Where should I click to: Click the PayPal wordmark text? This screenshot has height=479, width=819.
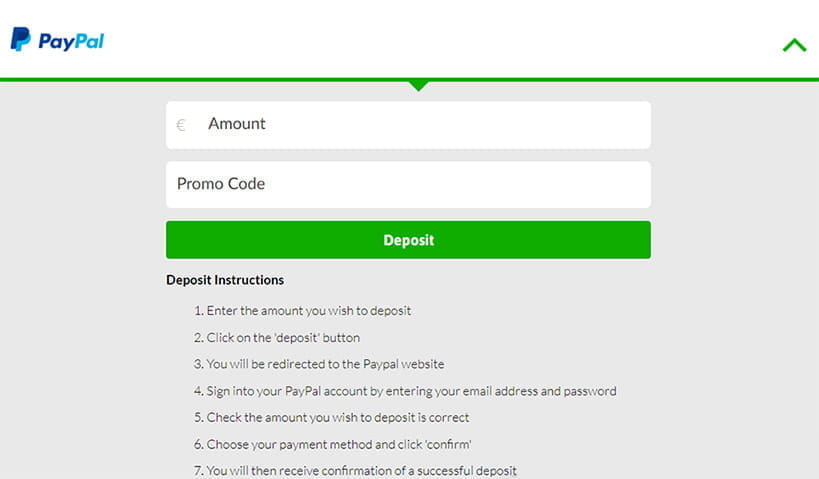[x=71, y=41]
